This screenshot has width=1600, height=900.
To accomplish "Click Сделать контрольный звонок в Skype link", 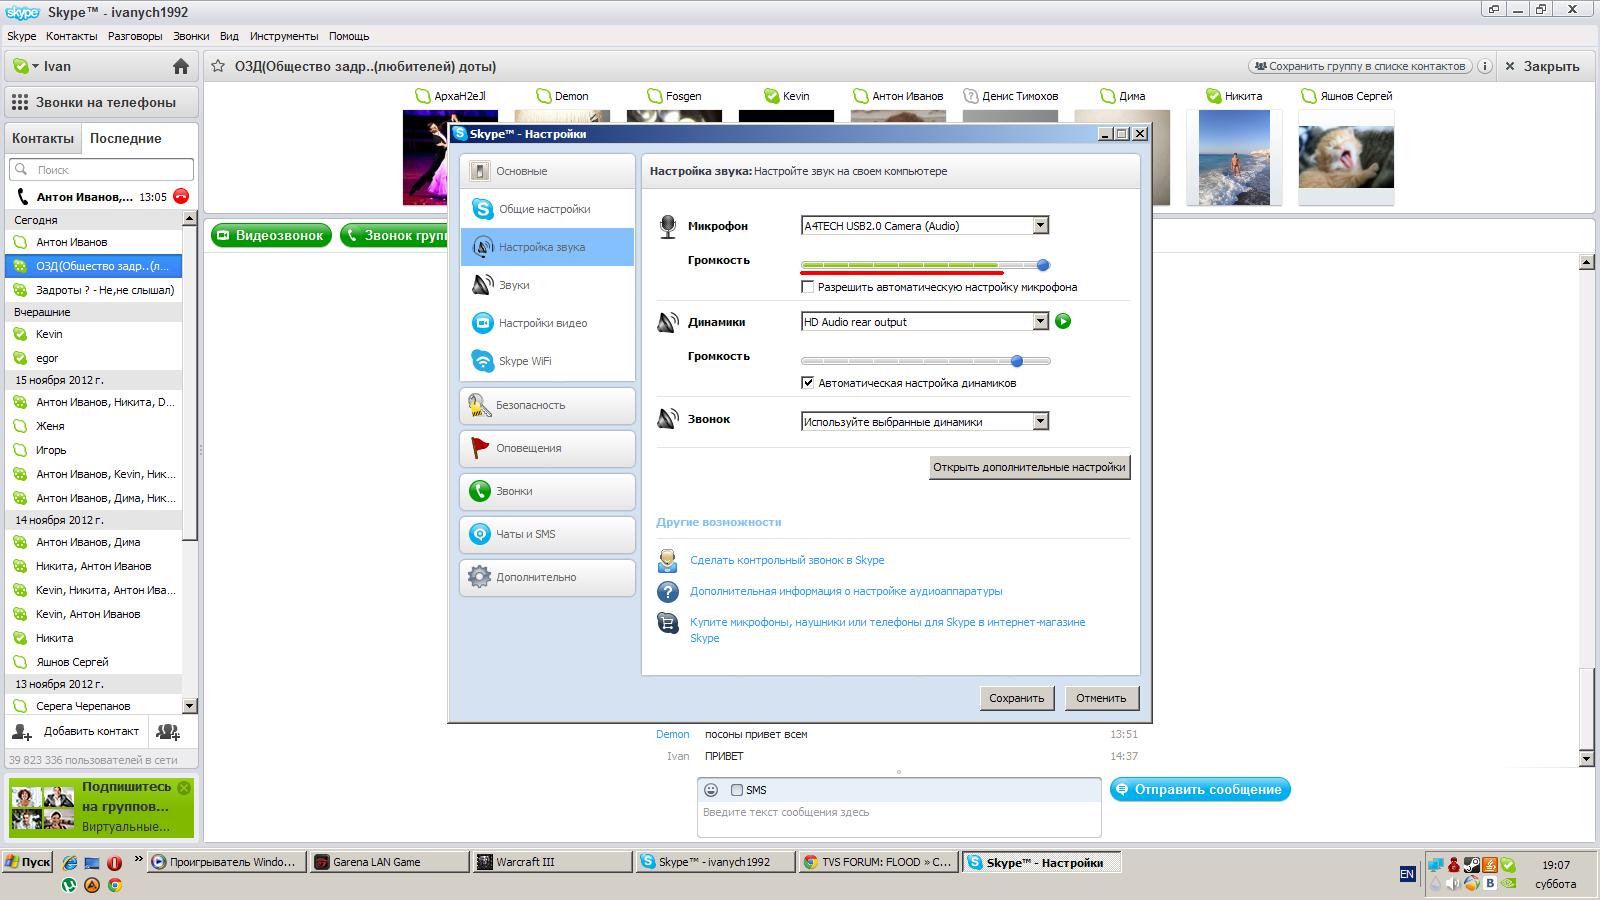I will coord(787,560).
